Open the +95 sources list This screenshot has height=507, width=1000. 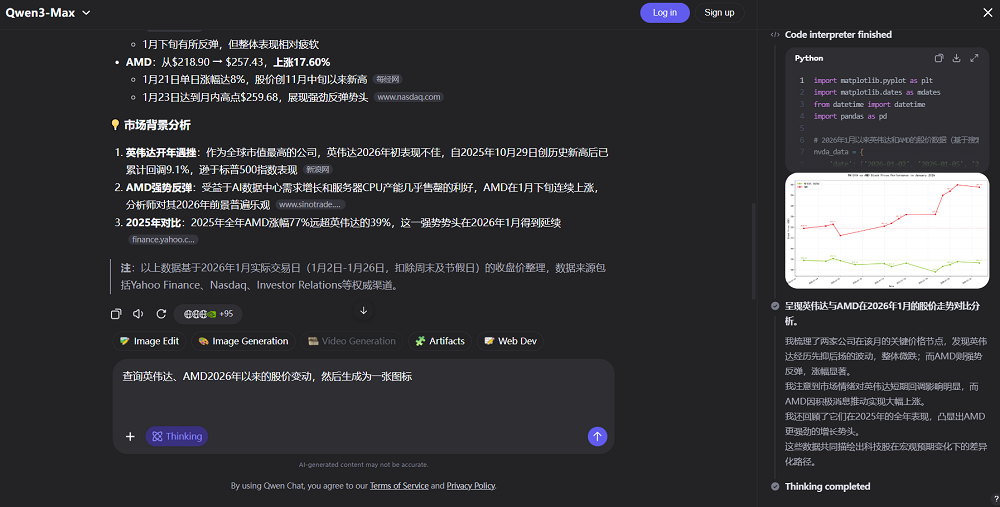[208, 314]
